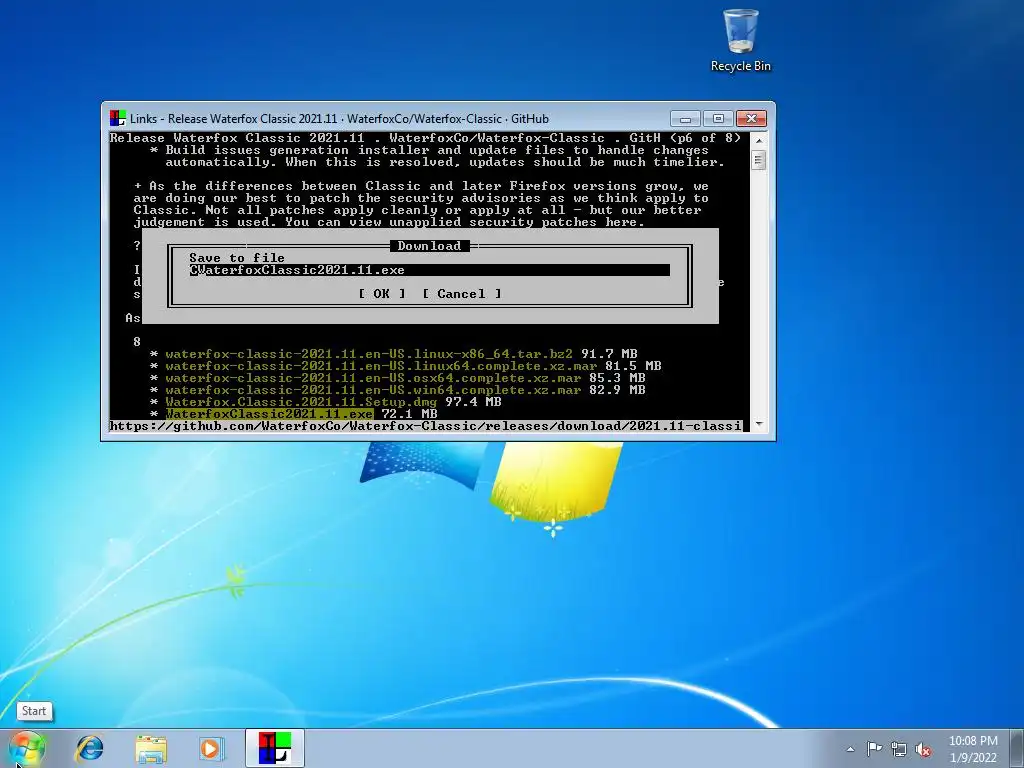Image resolution: width=1024 pixels, height=768 pixels.
Task: Click the Links window scrollbar thumb
Action: (758, 160)
